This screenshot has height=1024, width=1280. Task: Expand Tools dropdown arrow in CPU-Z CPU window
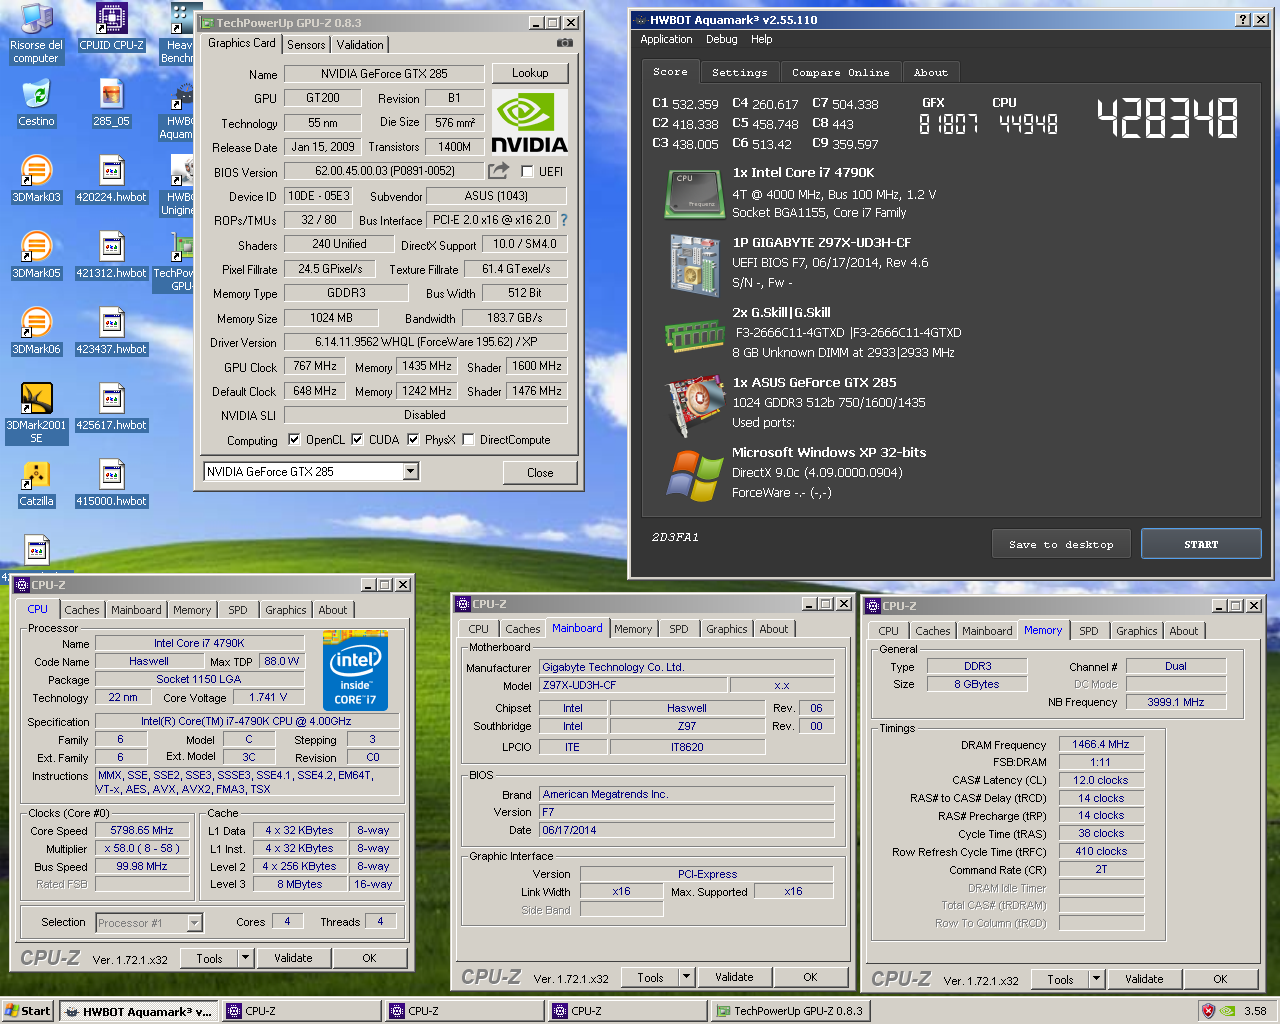click(245, 958)
